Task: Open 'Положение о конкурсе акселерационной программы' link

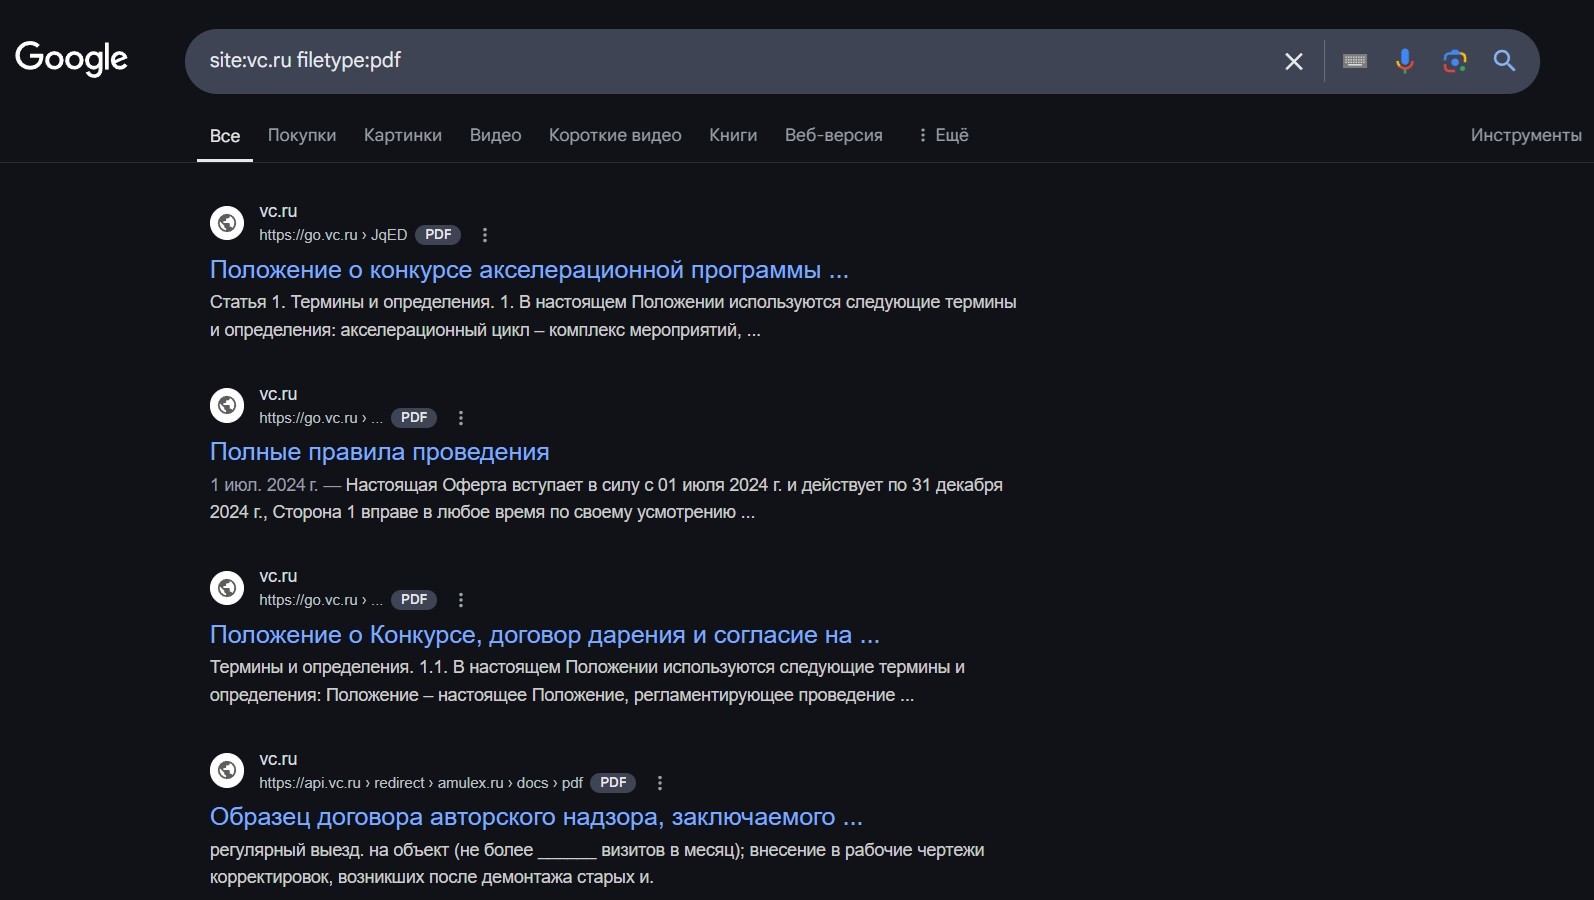Action: coord(528,270)
